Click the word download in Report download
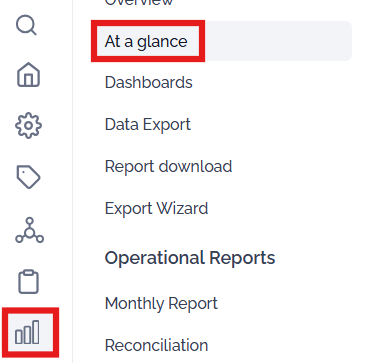This screenshot has width=367, height=363. pyautogui.click(x=195, y=166)
